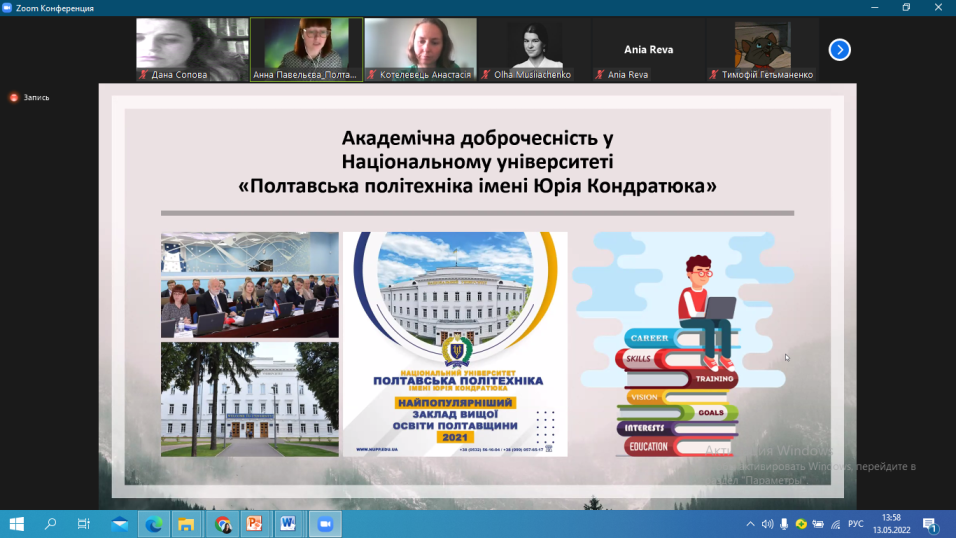The width and height of the screenshot is (956, 538).
Task: Show next participants with the blue arrow
Action: pos(839,49)
